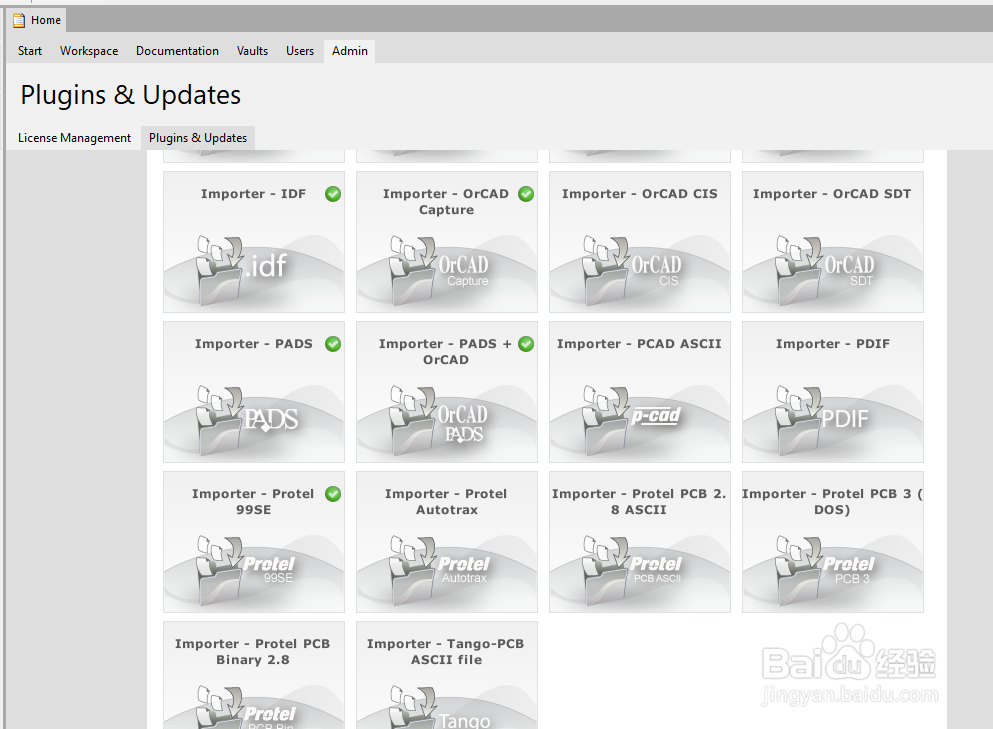This screenshot has width=993, height=729.
Task: Click the green check on Importer - OrCAD Capture
Action: click(x=526, y=194)
